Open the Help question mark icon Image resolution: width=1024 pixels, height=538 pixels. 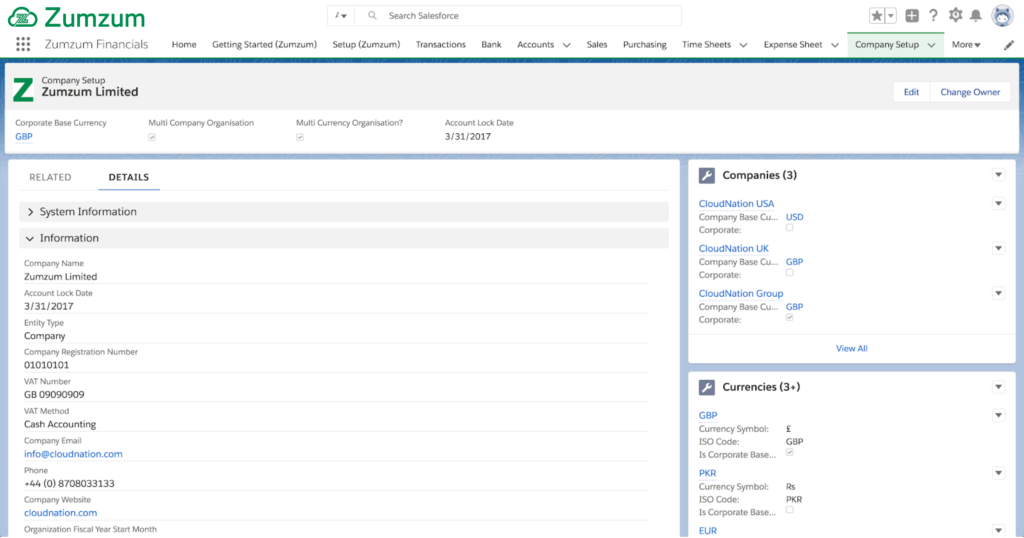[x=933, y=16]
